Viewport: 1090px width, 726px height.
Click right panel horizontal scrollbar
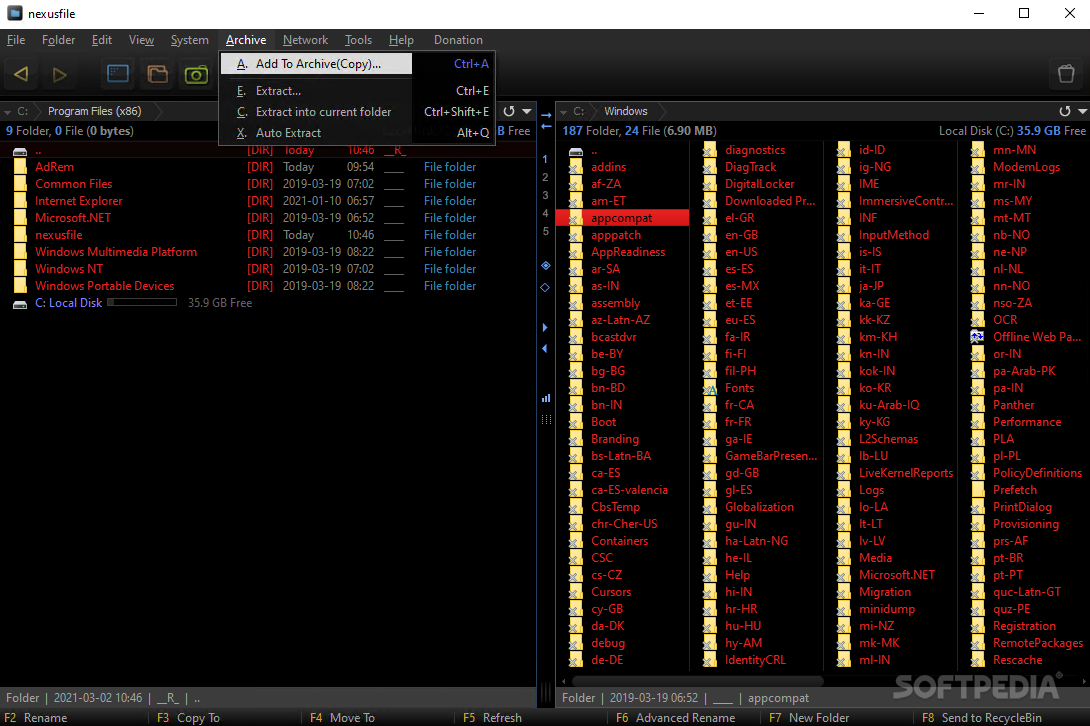(x=697, y=681)
